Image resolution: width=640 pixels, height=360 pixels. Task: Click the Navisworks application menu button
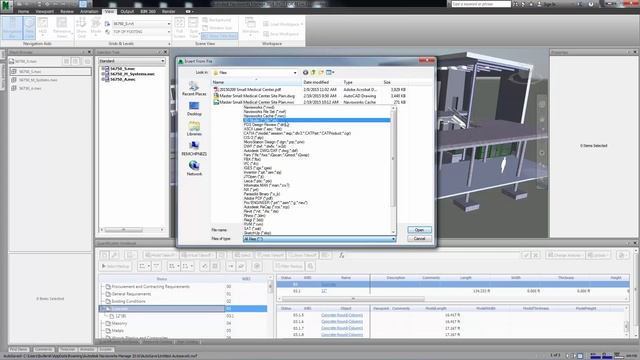[x=6, y=6]
